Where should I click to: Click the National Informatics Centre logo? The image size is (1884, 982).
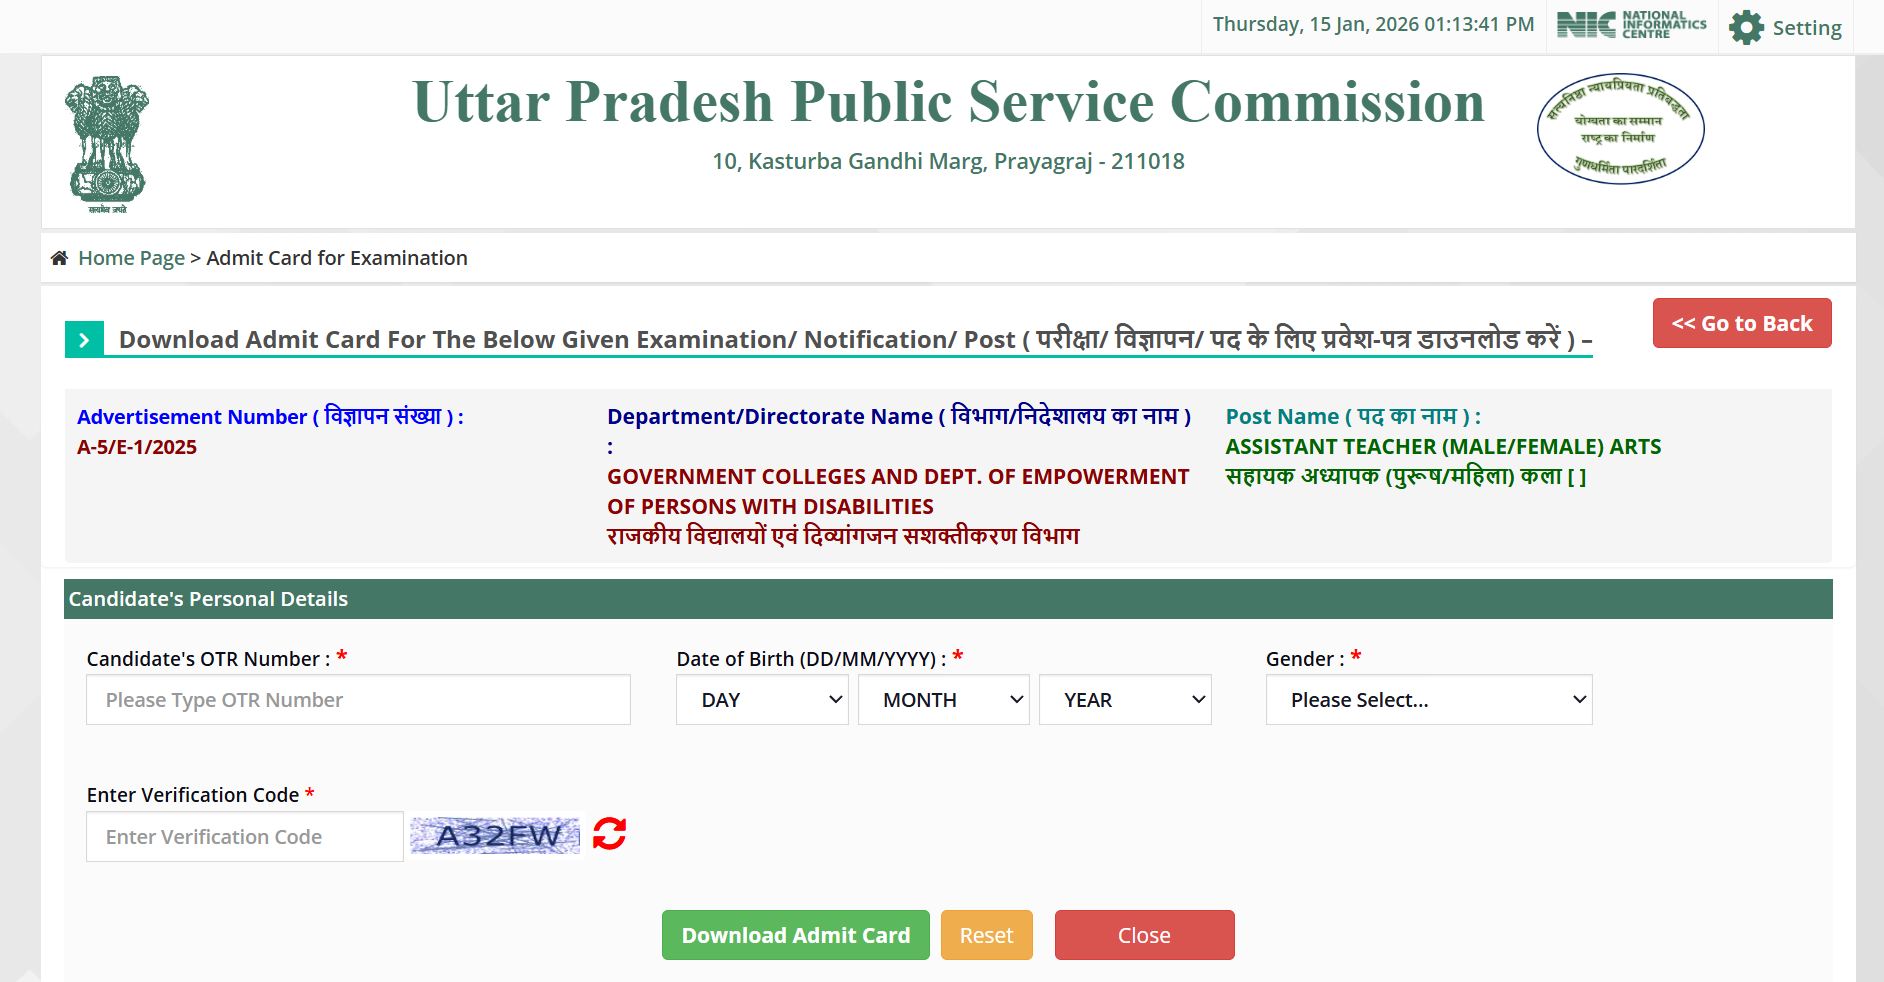(1630, 25)
